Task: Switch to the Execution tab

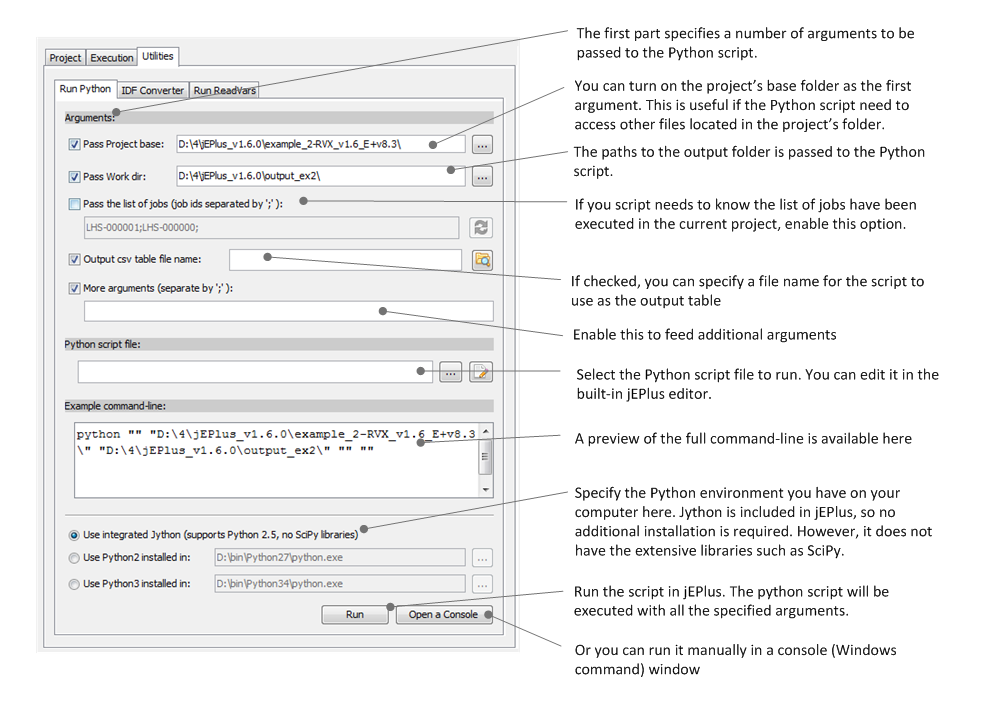Action: pyautogui.click(x=112, y=58)
